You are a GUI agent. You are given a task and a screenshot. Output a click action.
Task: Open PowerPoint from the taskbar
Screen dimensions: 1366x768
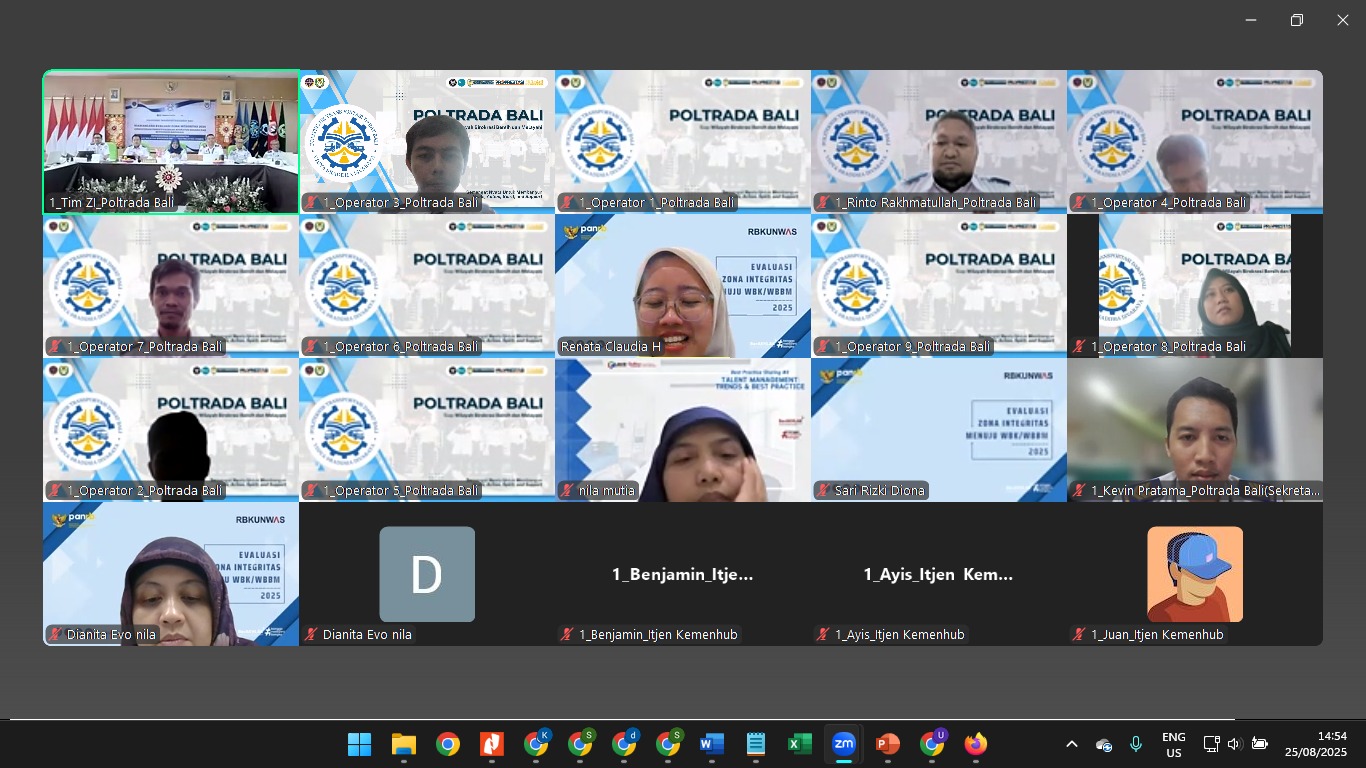pos(888,744)
